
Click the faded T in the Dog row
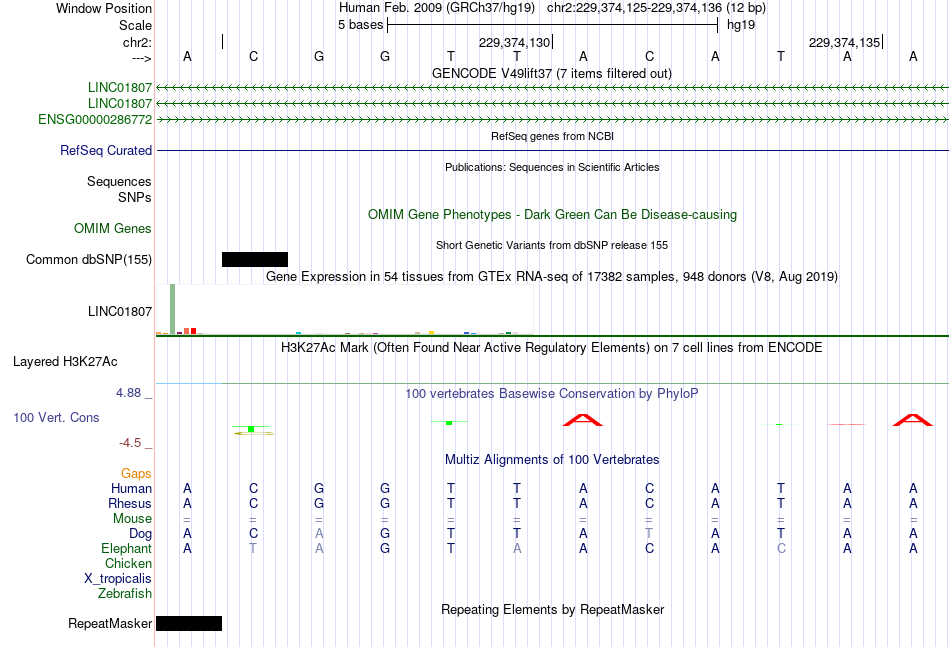649,533
